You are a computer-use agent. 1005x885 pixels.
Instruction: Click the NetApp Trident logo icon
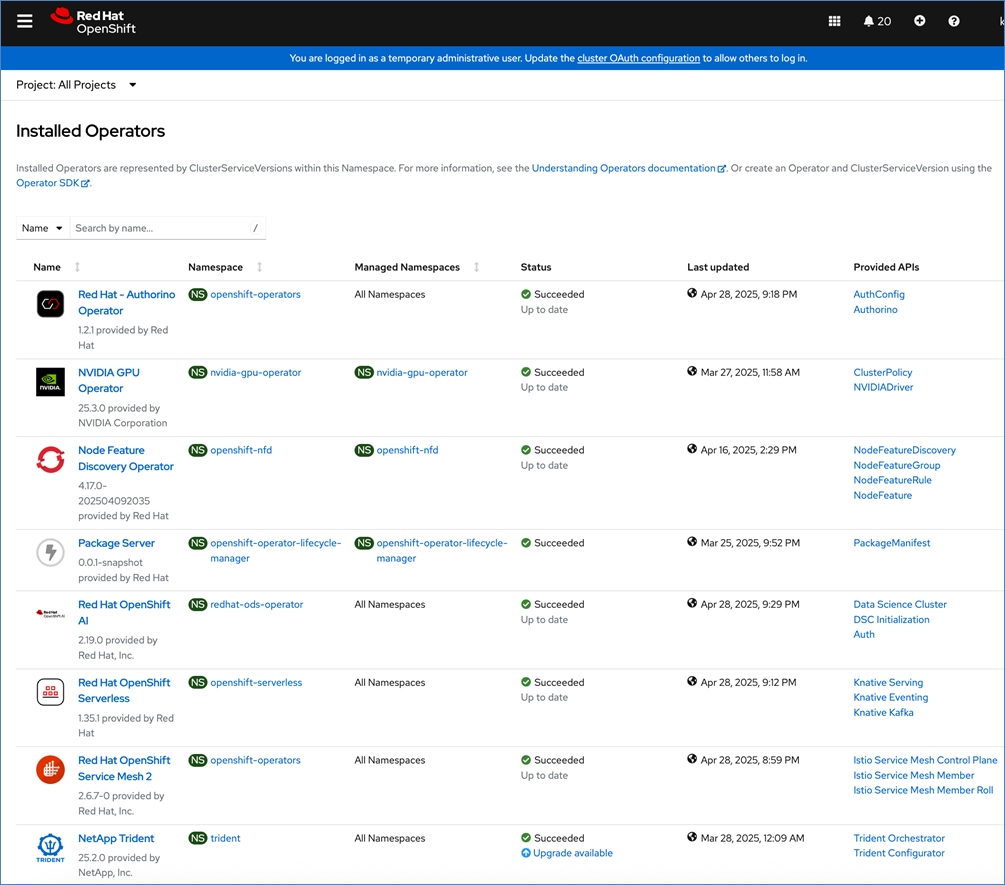50,848
